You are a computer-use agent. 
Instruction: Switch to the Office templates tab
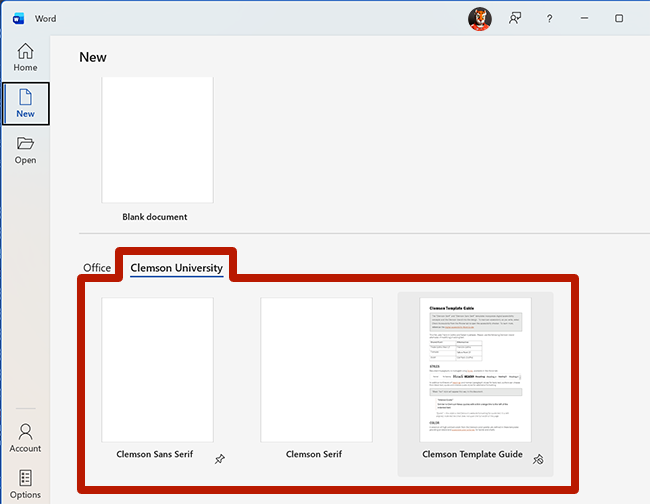(97, 268)
